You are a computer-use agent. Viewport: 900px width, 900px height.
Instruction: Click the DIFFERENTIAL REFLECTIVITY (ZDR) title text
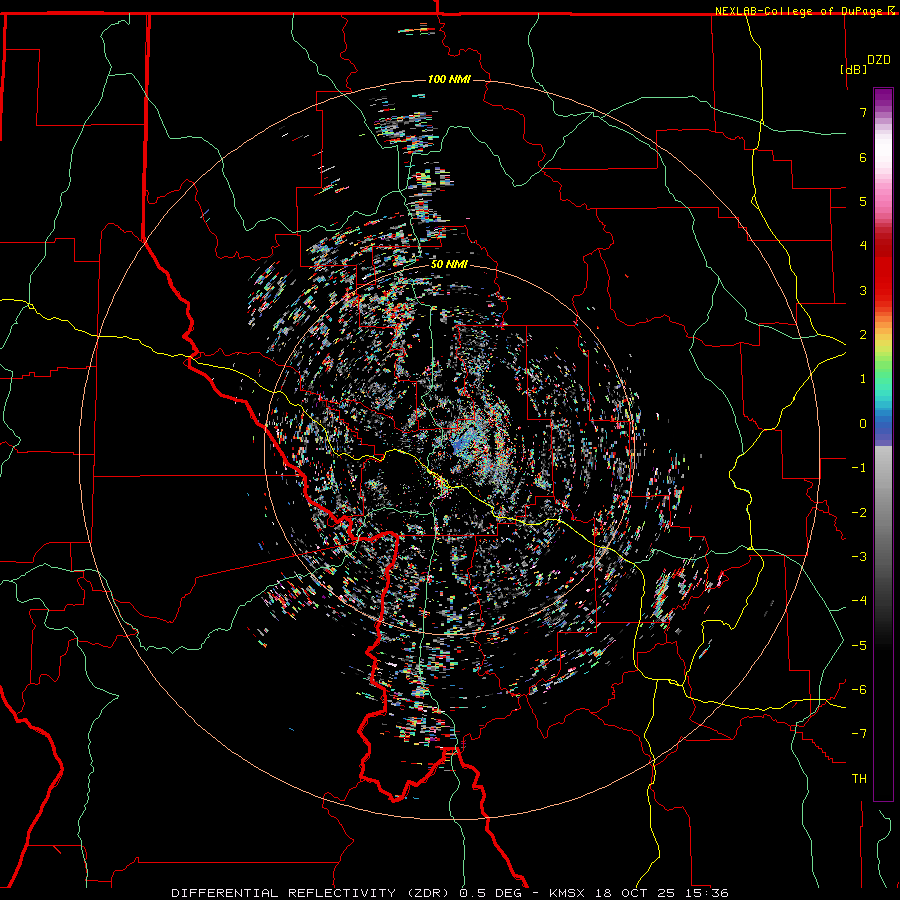[312, 892]
